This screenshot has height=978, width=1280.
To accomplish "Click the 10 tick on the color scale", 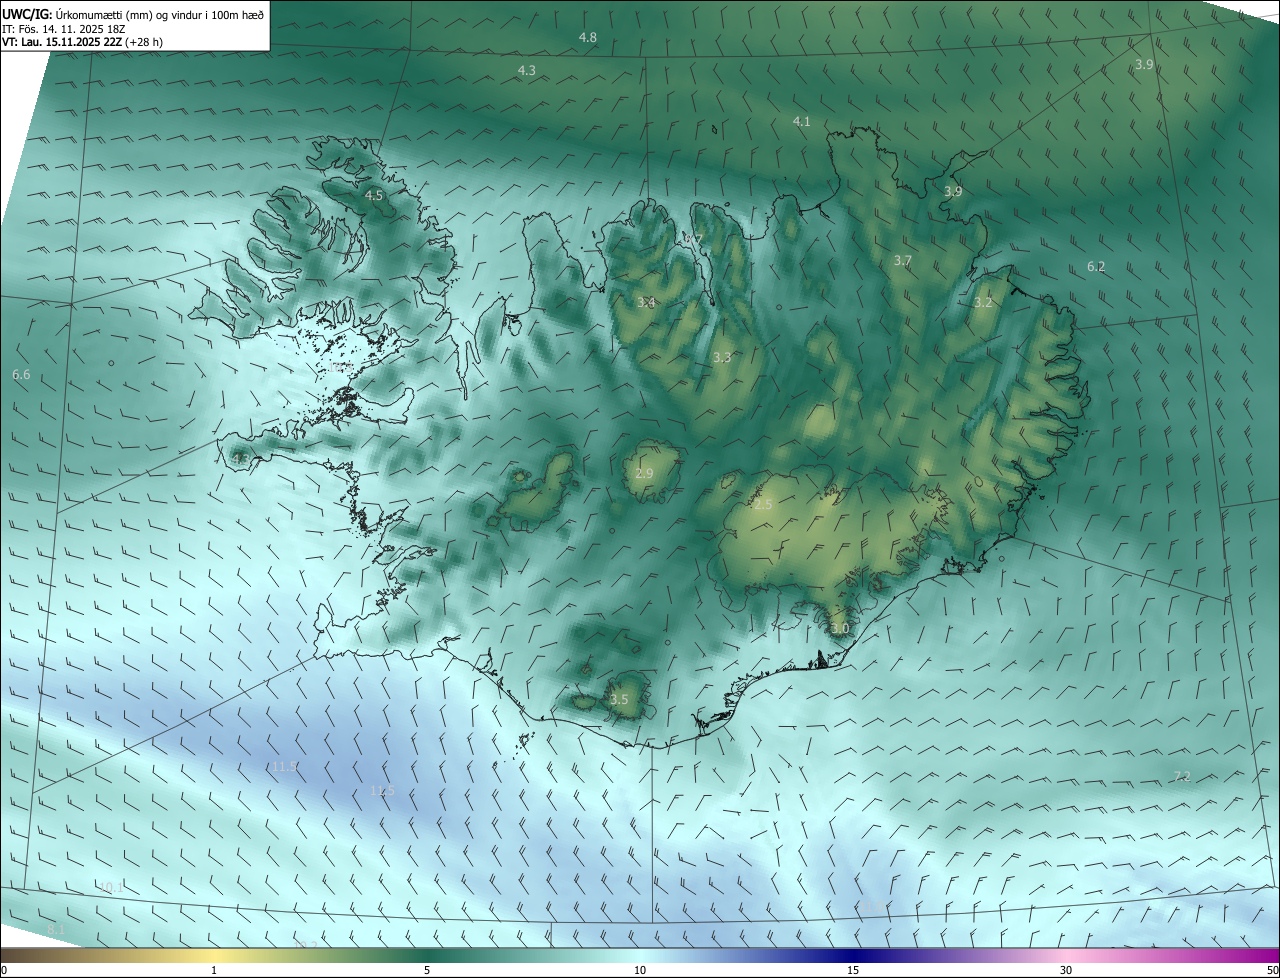I will pyautogui.click(x=640, y=970).
